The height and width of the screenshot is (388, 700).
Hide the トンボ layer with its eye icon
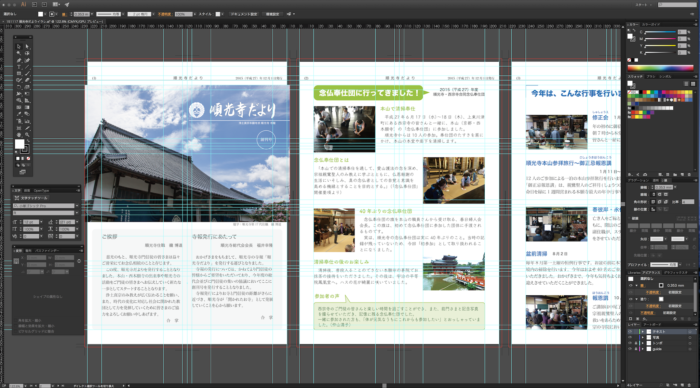pyautogui.click(x=630, y=343)
